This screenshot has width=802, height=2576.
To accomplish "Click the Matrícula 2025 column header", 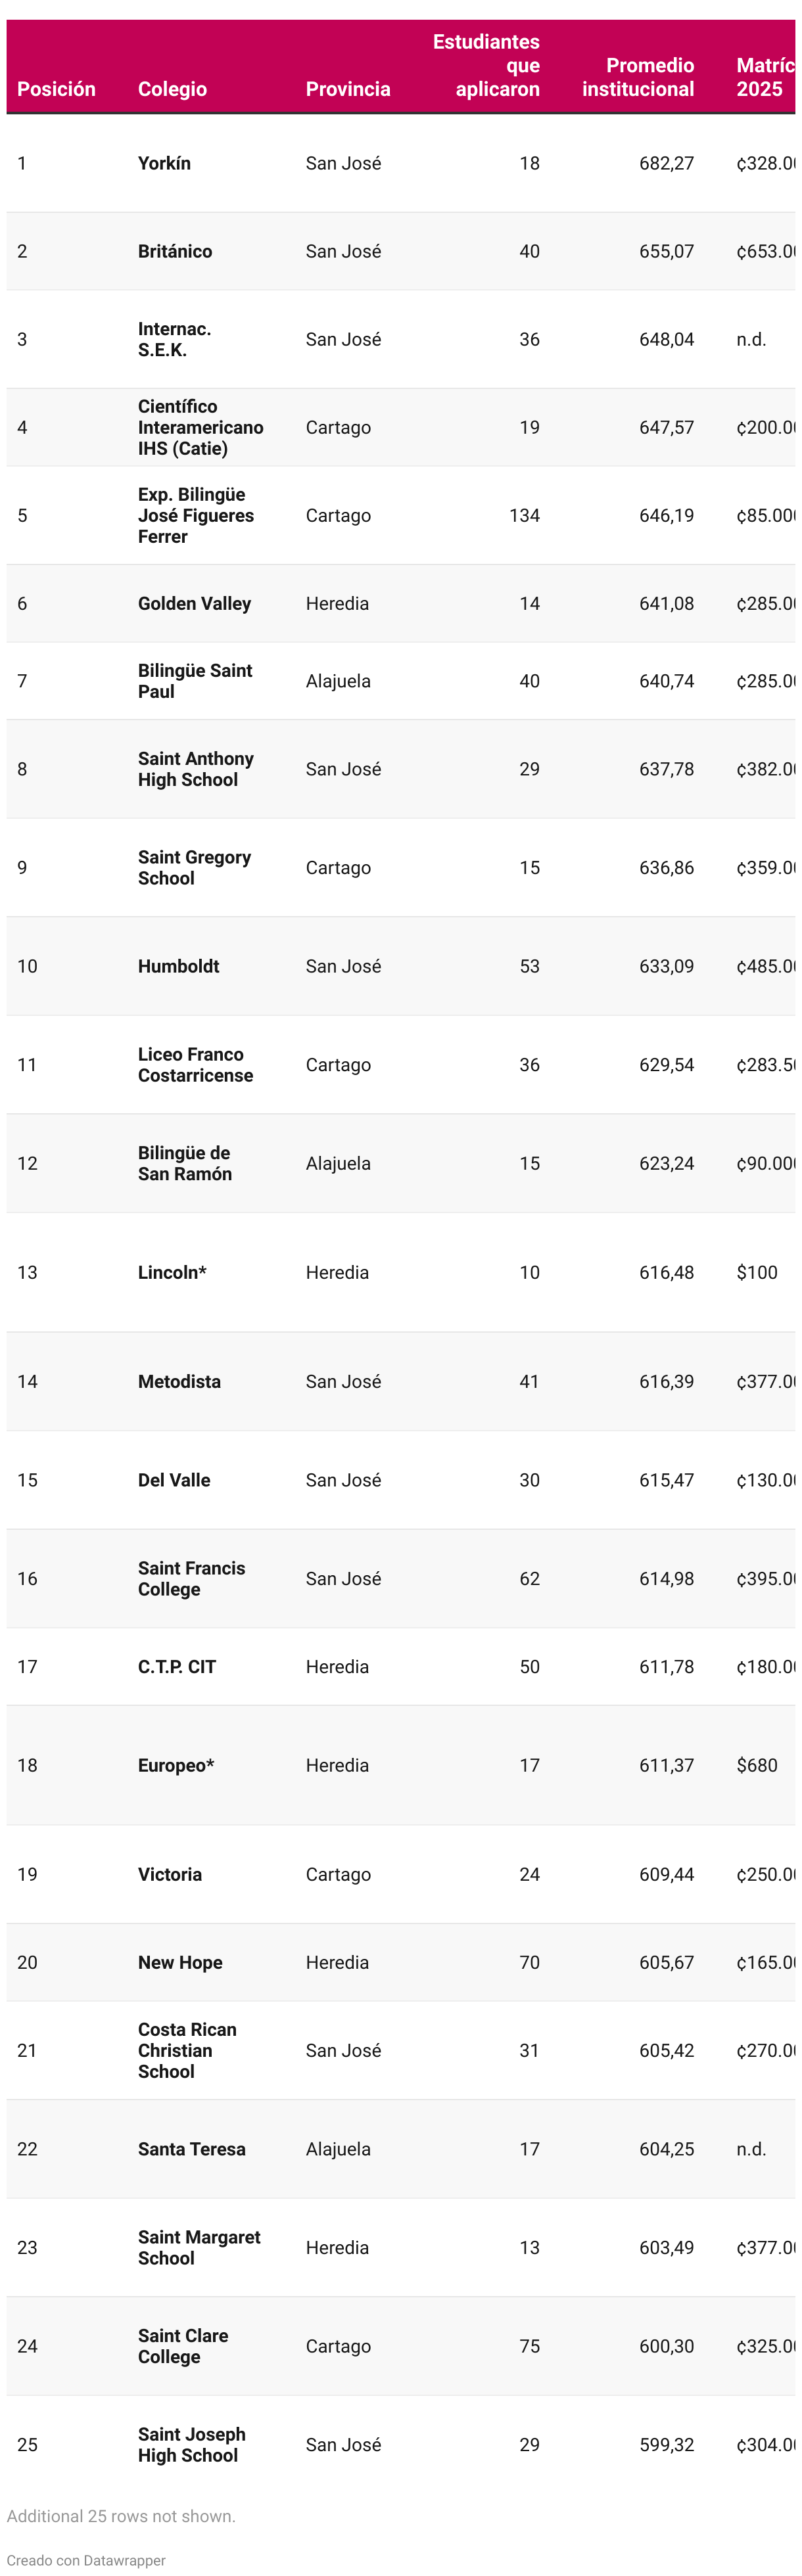I will [764, 77].
